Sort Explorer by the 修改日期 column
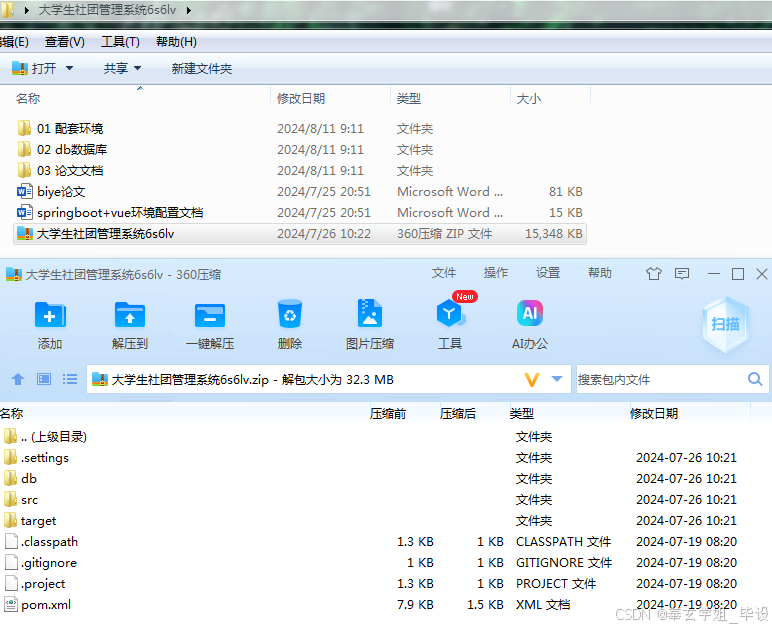Image resolution: width=772 pixels, height=628 pixels. [x=301, y=98]
